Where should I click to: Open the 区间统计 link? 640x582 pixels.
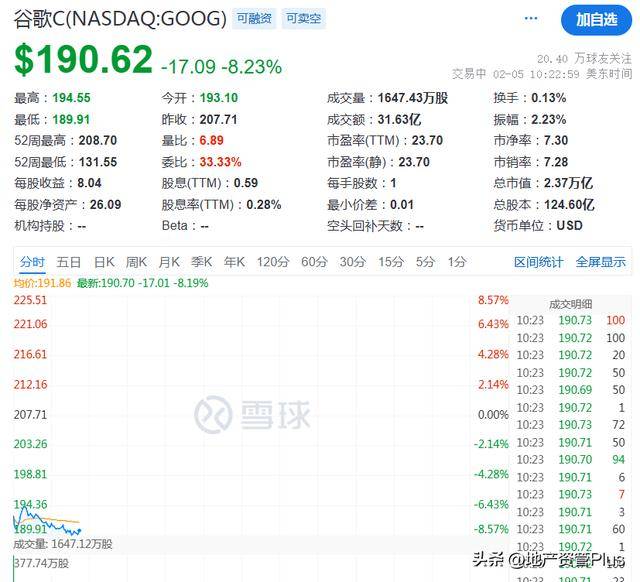click(x=538, y=262)
